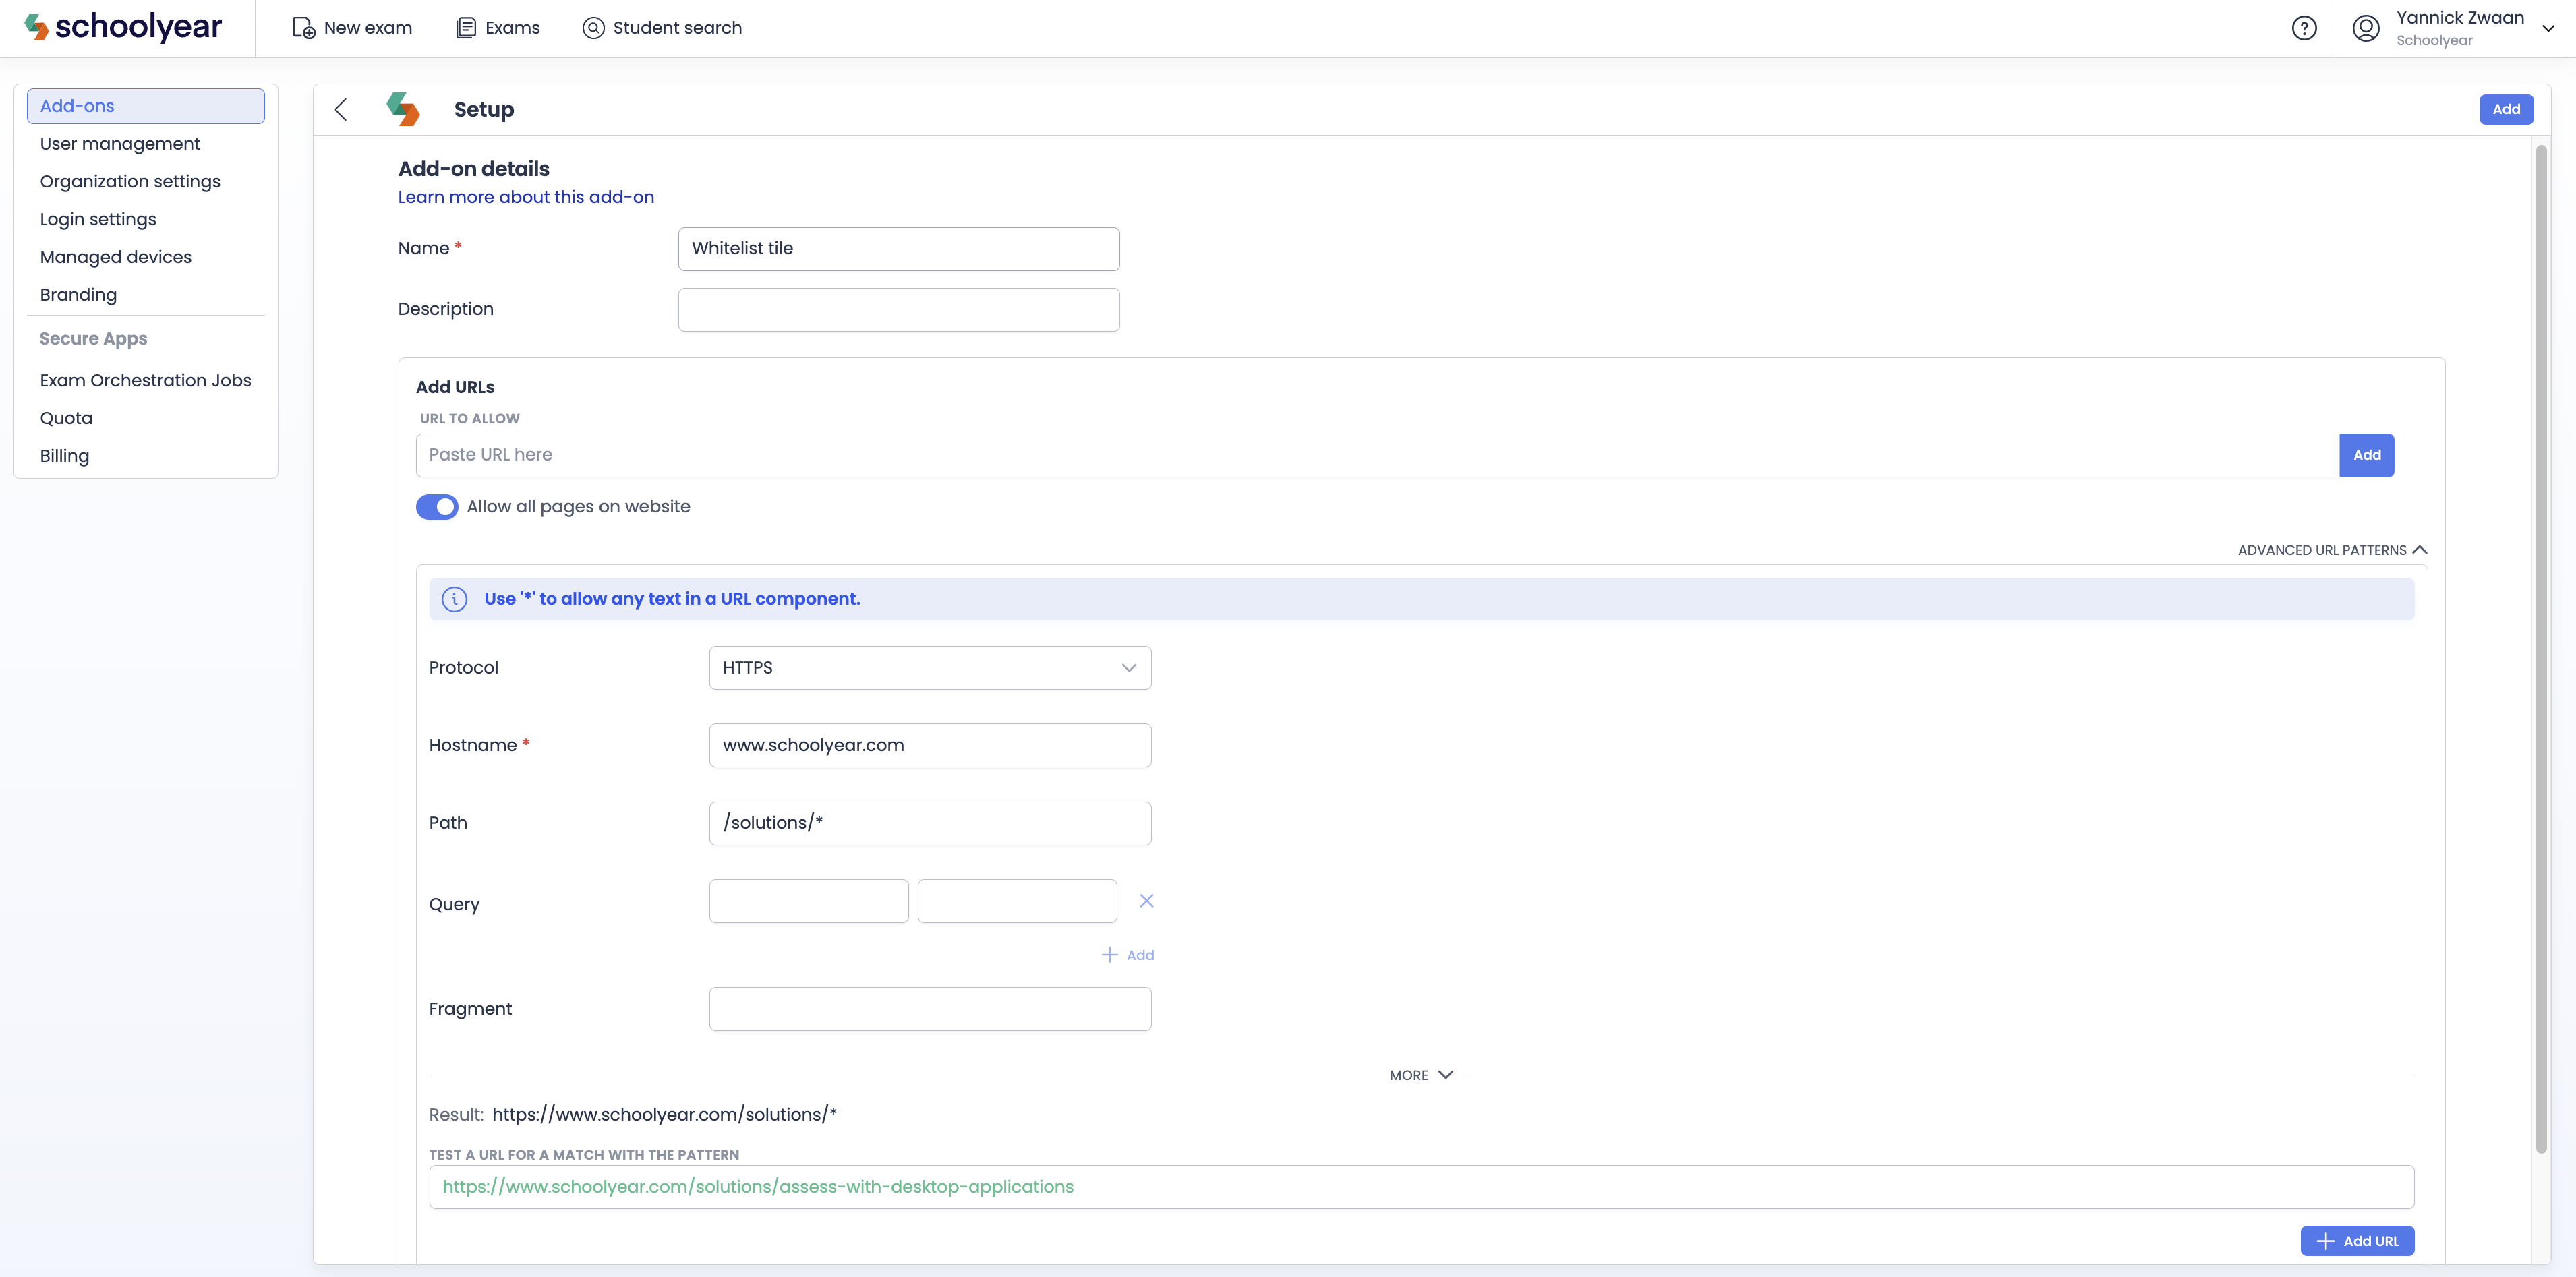
Task: Click the Secure Apps section heading
Action: pyautogui.click(x=93, y=339)
